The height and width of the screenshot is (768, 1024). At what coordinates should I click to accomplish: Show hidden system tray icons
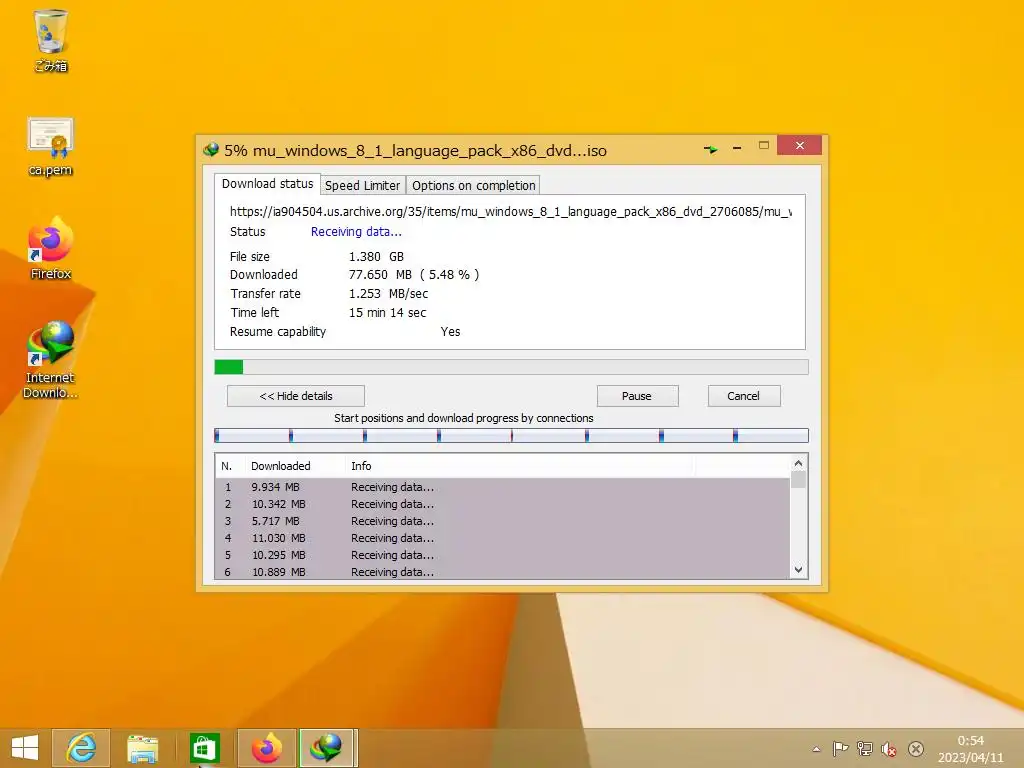pos(816,749)
